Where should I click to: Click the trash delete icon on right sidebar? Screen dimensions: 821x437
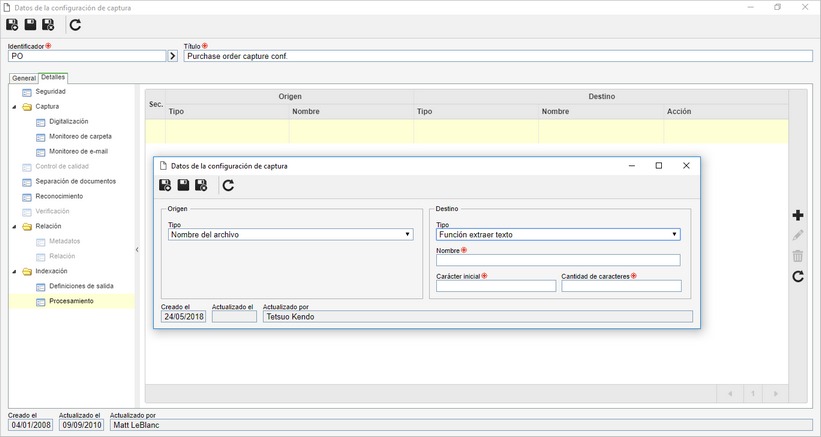point(798,256)
